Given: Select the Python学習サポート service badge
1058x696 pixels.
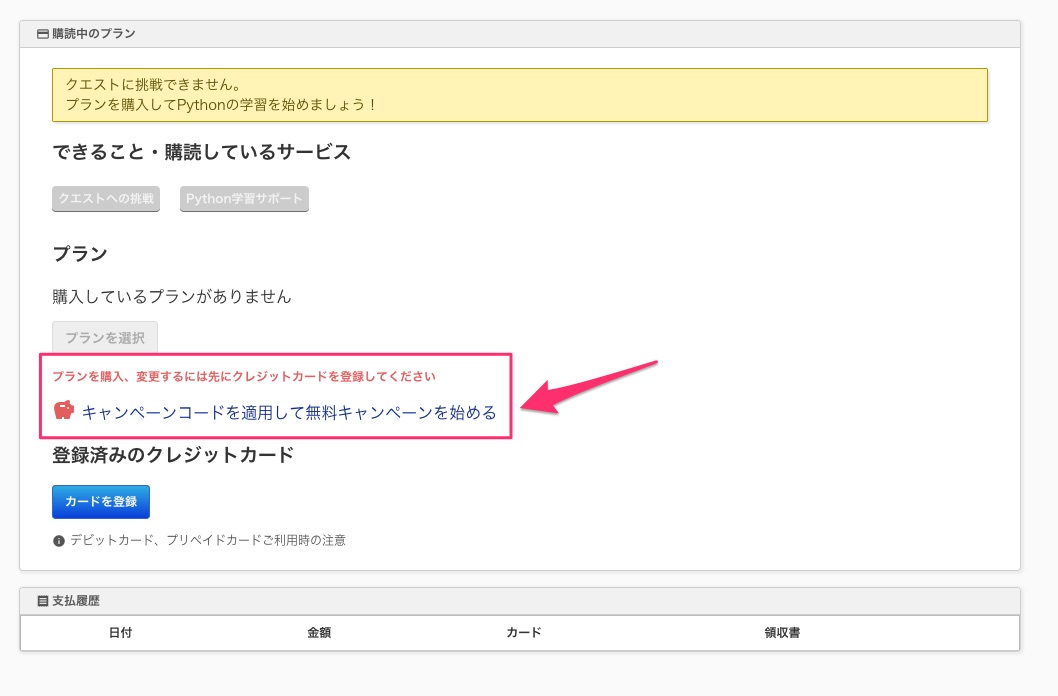Looking at the screenshot, I should click(x=244, y=199).
